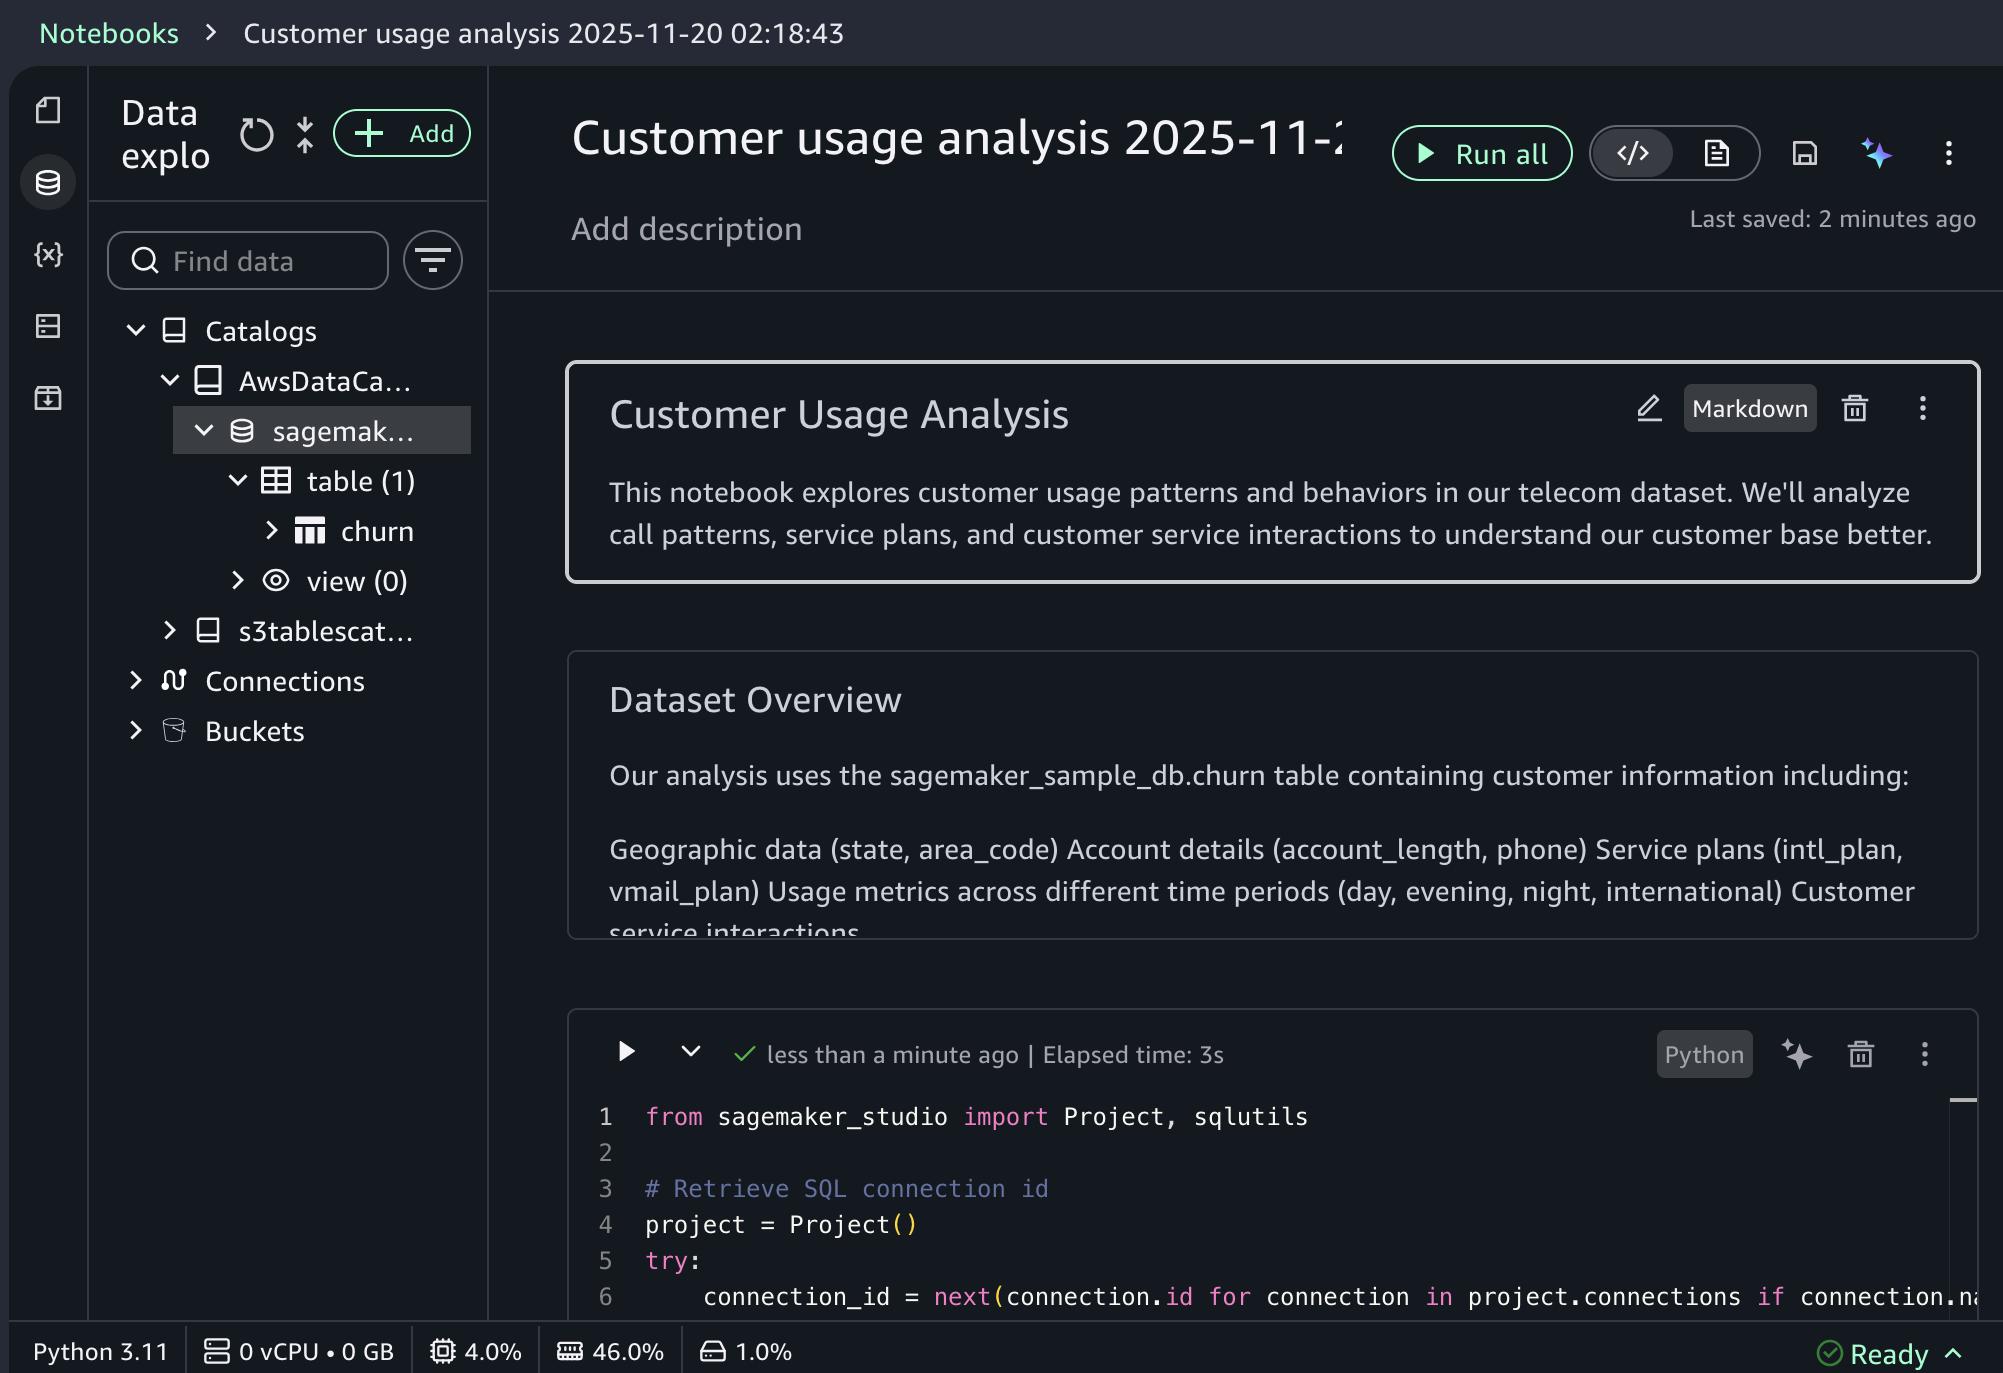Switch to document view toggle
This screenshot has height=1373, width=2003.
1716,153
